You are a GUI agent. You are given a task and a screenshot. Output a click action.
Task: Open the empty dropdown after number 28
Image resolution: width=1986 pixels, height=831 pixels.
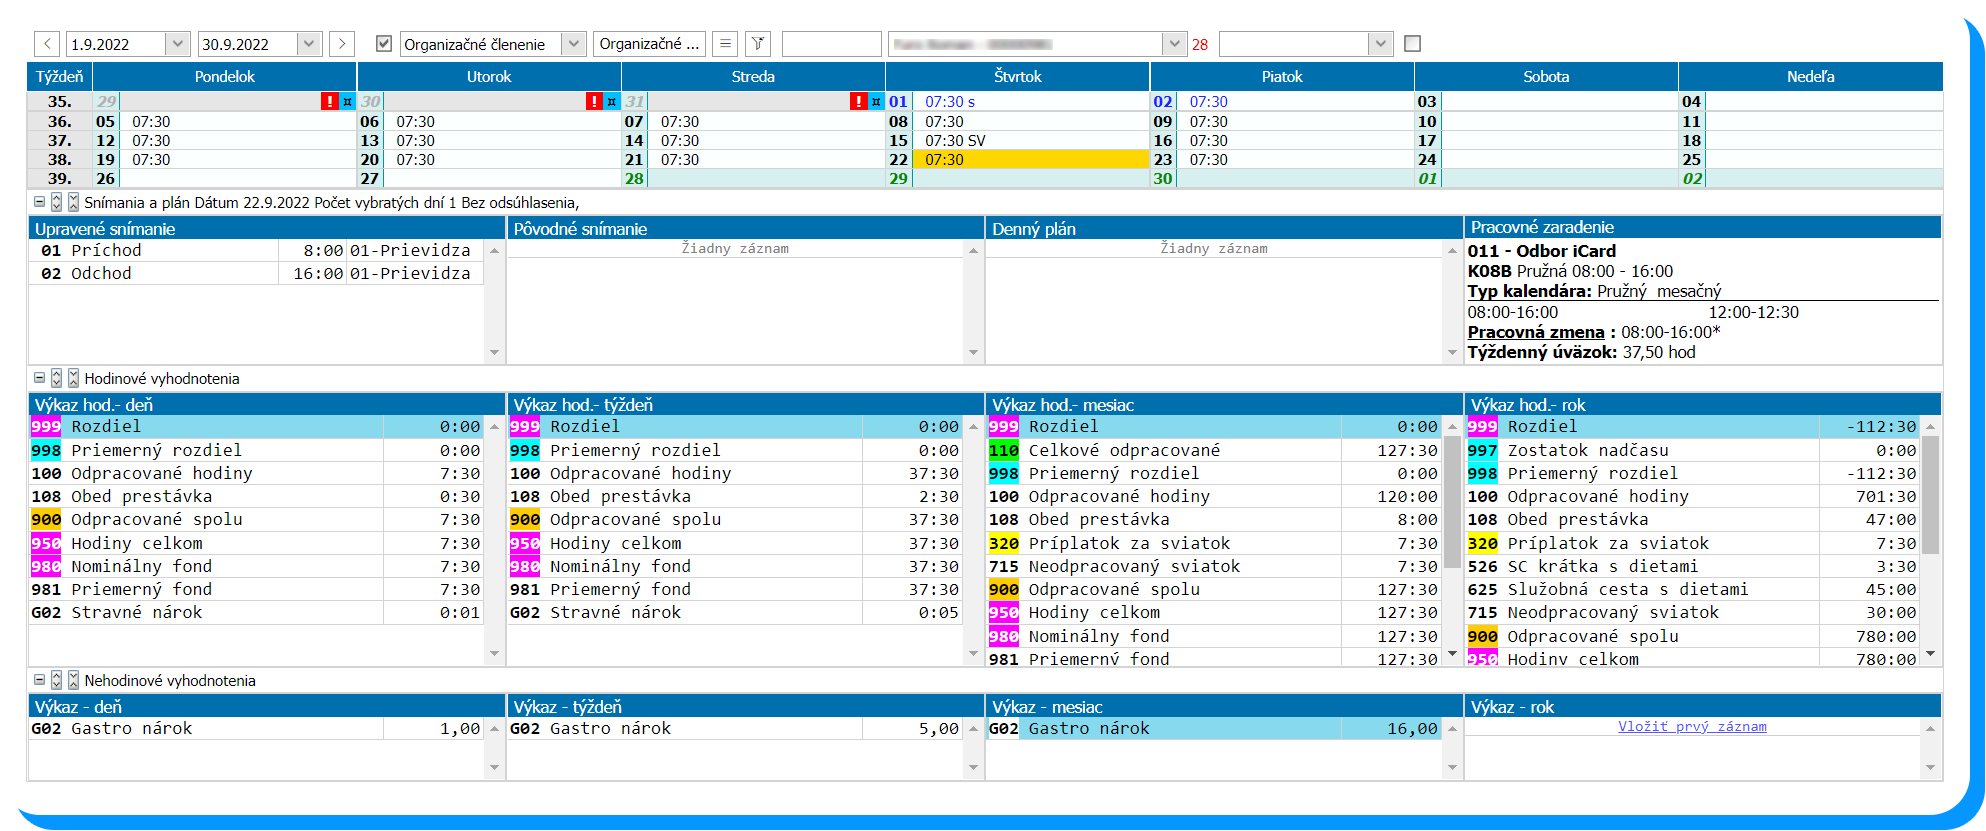point(1380,44)
